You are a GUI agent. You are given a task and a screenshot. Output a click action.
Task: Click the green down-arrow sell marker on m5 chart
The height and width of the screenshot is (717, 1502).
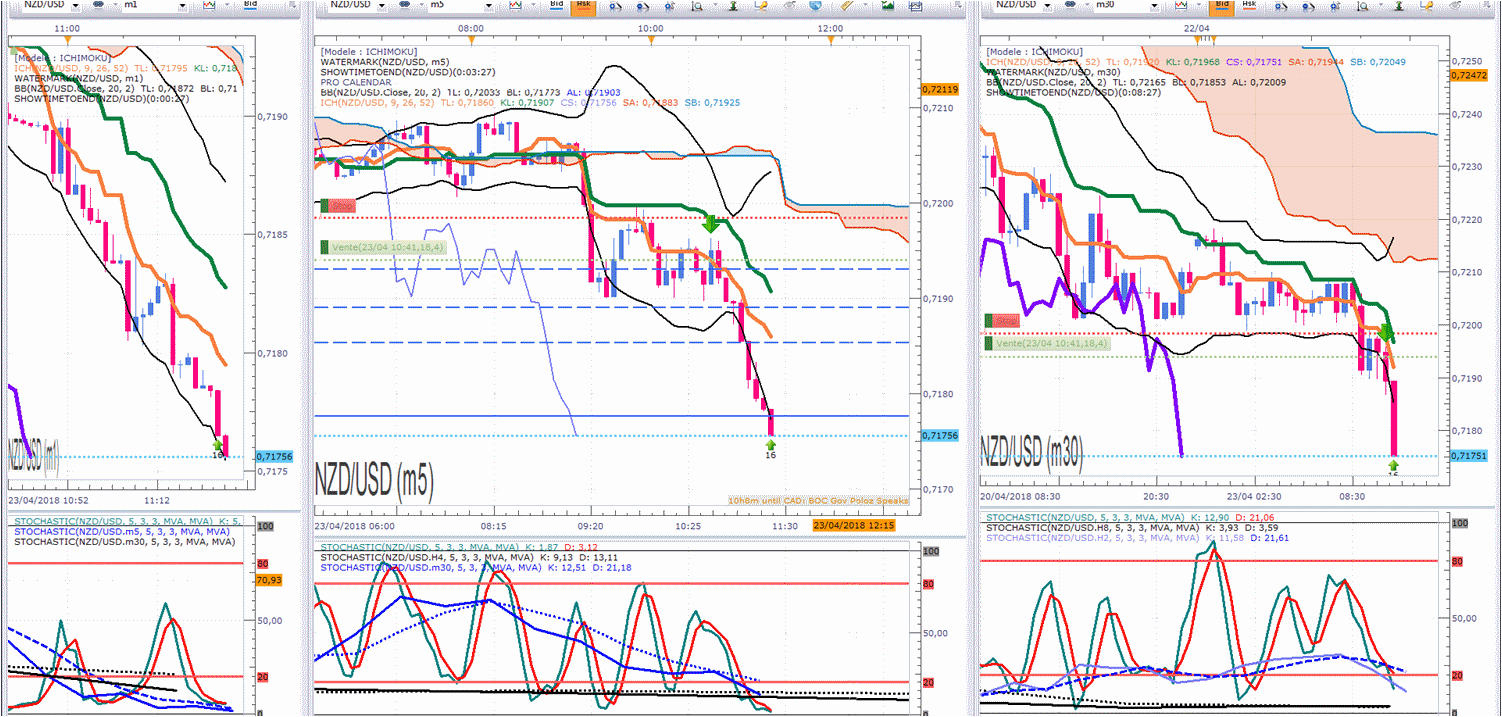pyautogui.click(x=711, y=223)
